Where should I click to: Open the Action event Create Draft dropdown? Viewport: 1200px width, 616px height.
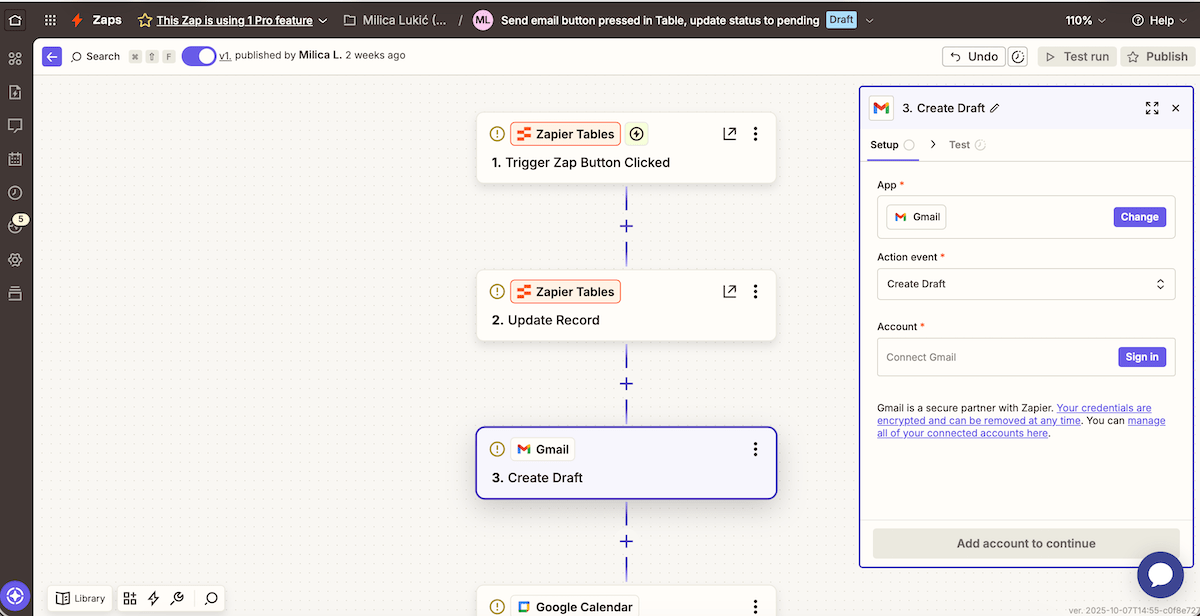pyautogui.click(x=1026, y=284)
